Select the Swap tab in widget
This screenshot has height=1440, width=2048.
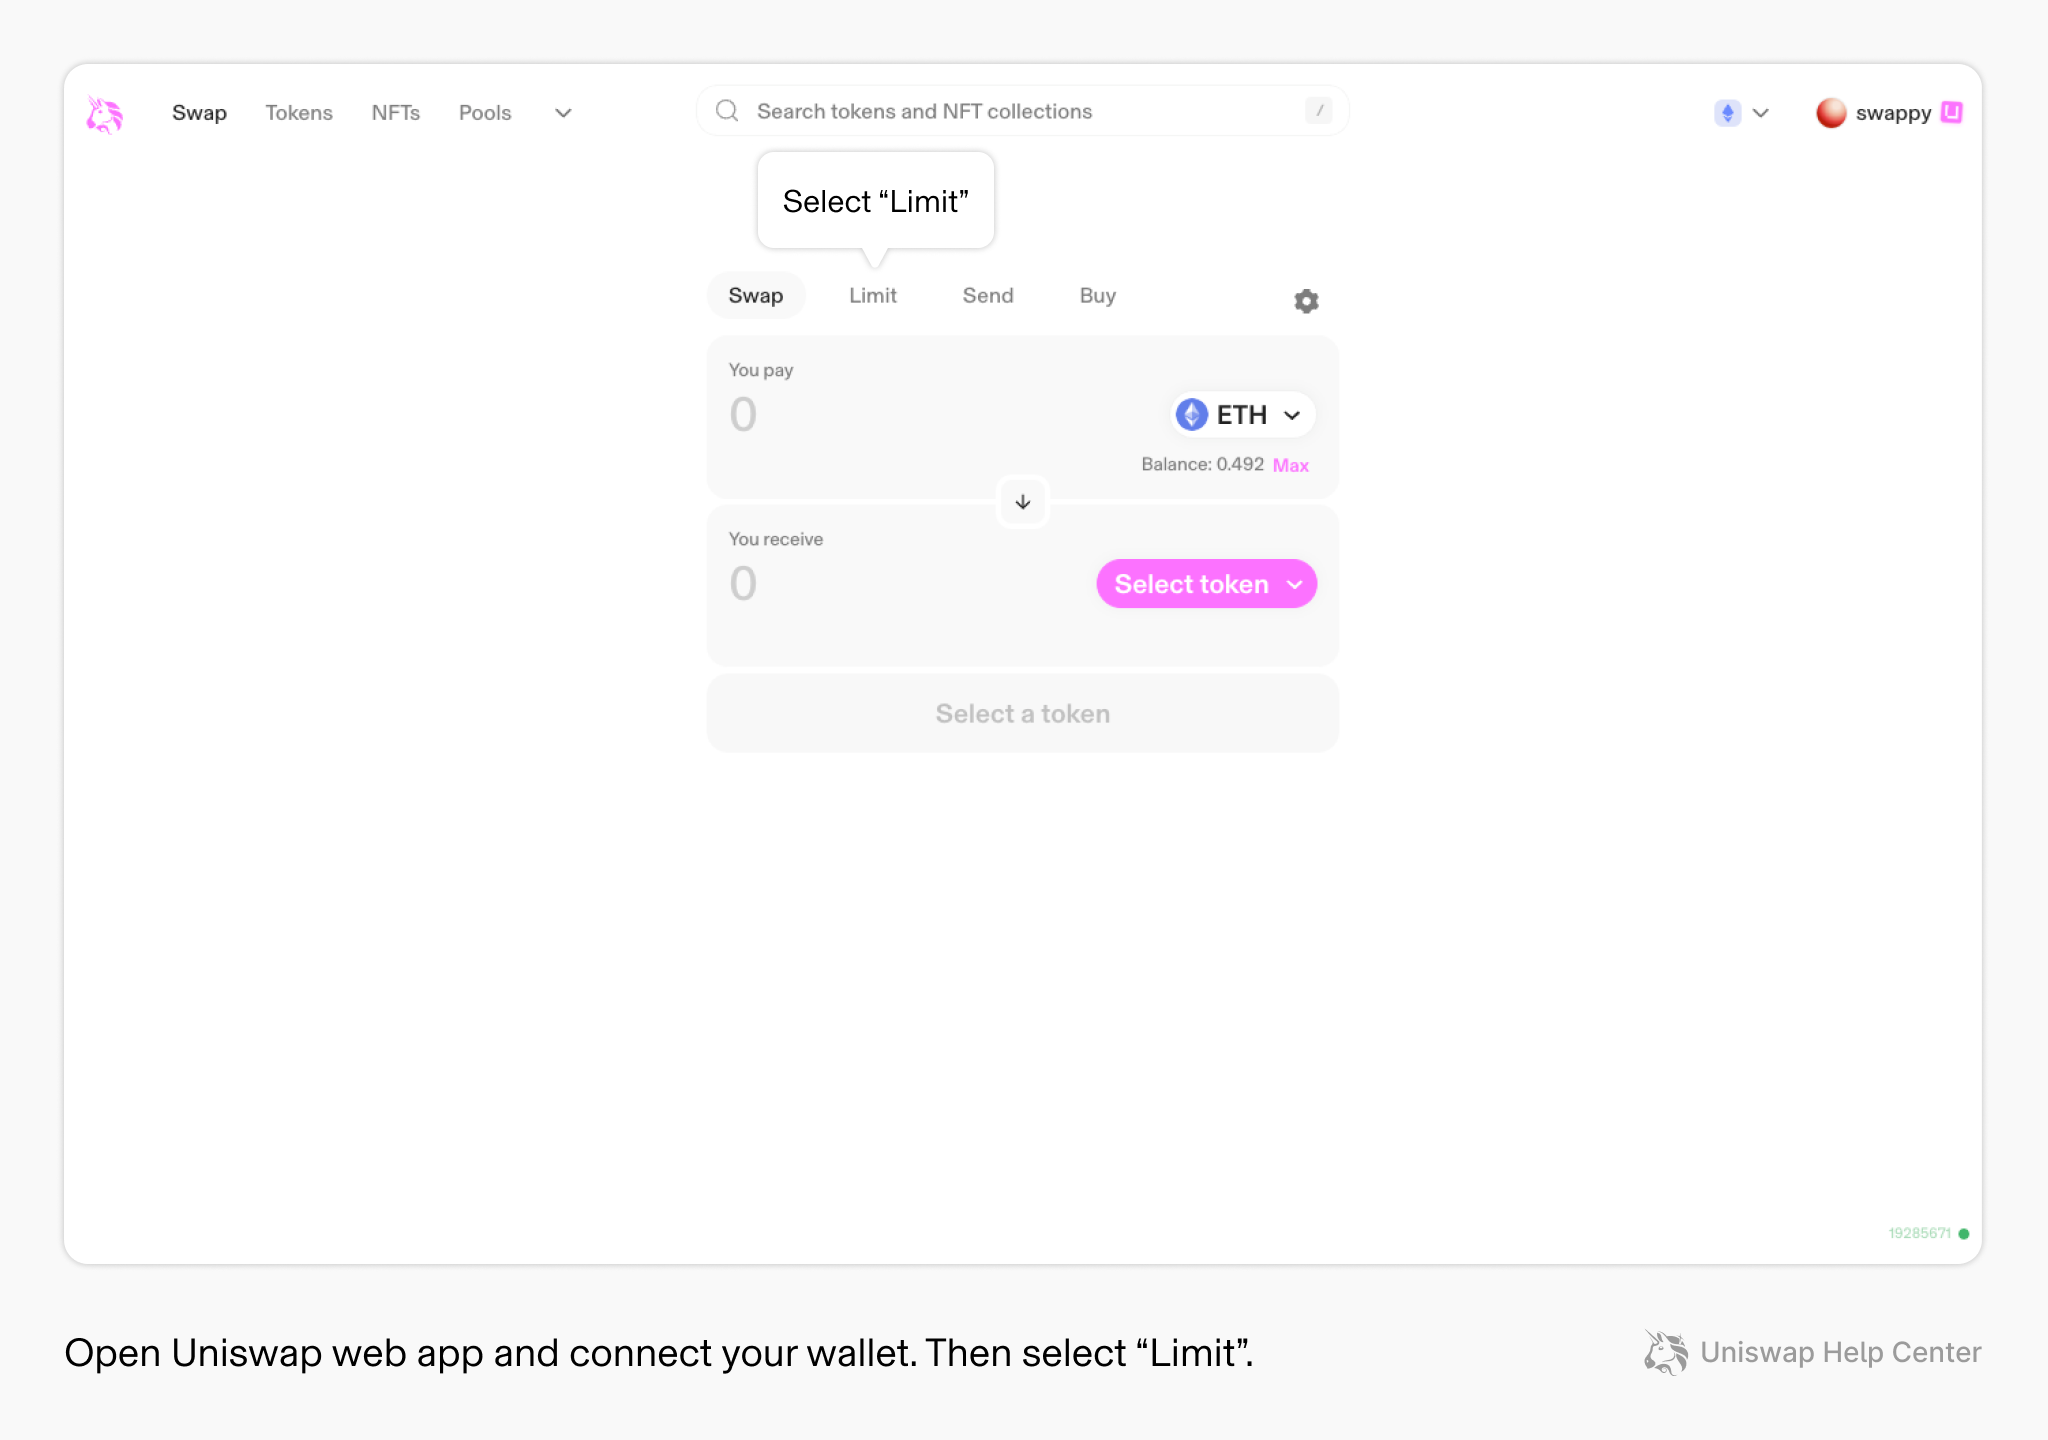[x=756, y=296]
